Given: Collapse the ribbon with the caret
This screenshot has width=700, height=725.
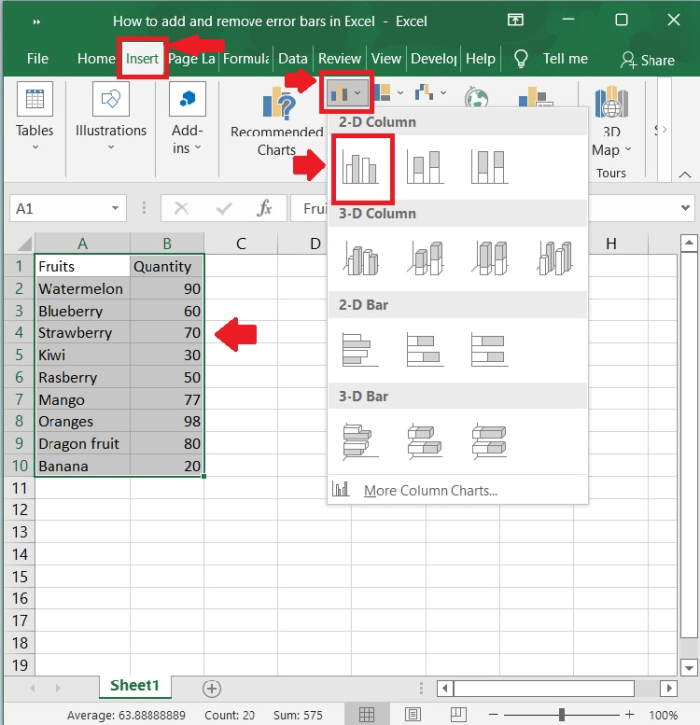Looking at the screenshot, I should click(x=685, y=174).
